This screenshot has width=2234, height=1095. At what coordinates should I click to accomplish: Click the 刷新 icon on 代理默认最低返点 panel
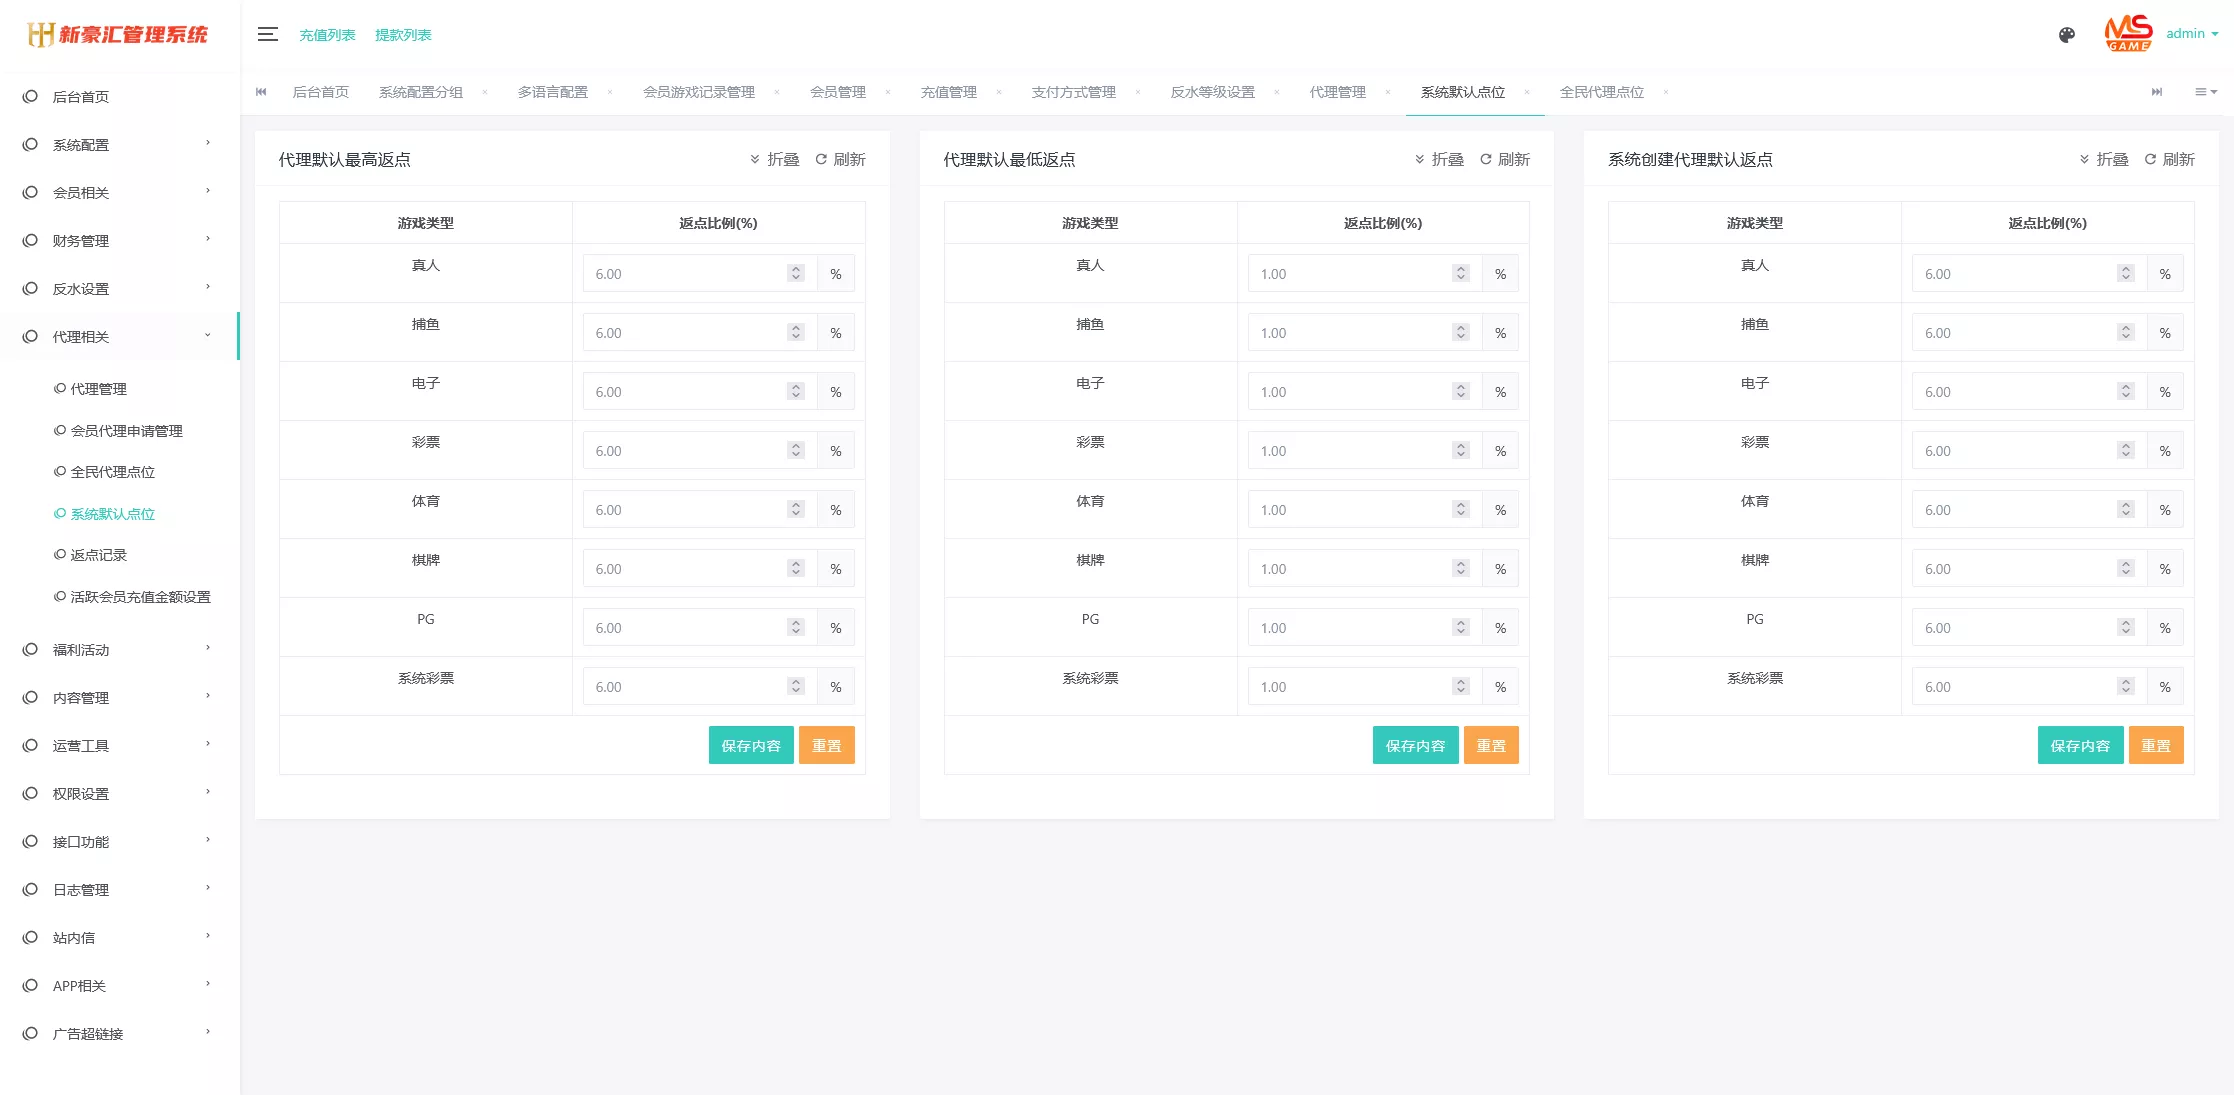(x=1505, y=159)
